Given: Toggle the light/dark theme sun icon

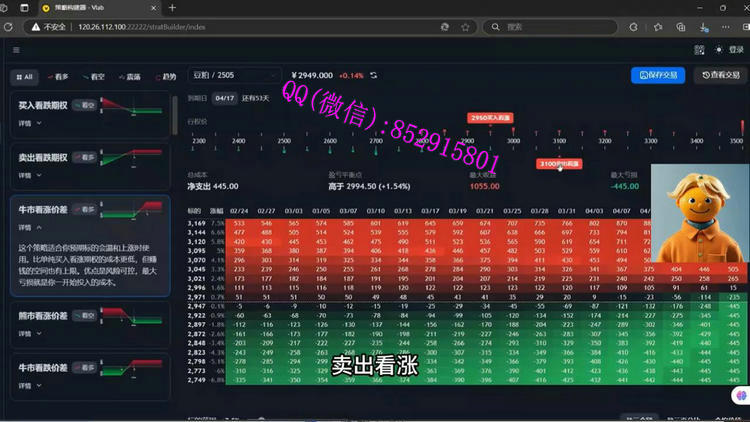Looking at the screenshot, I should (x=719, y=50).
